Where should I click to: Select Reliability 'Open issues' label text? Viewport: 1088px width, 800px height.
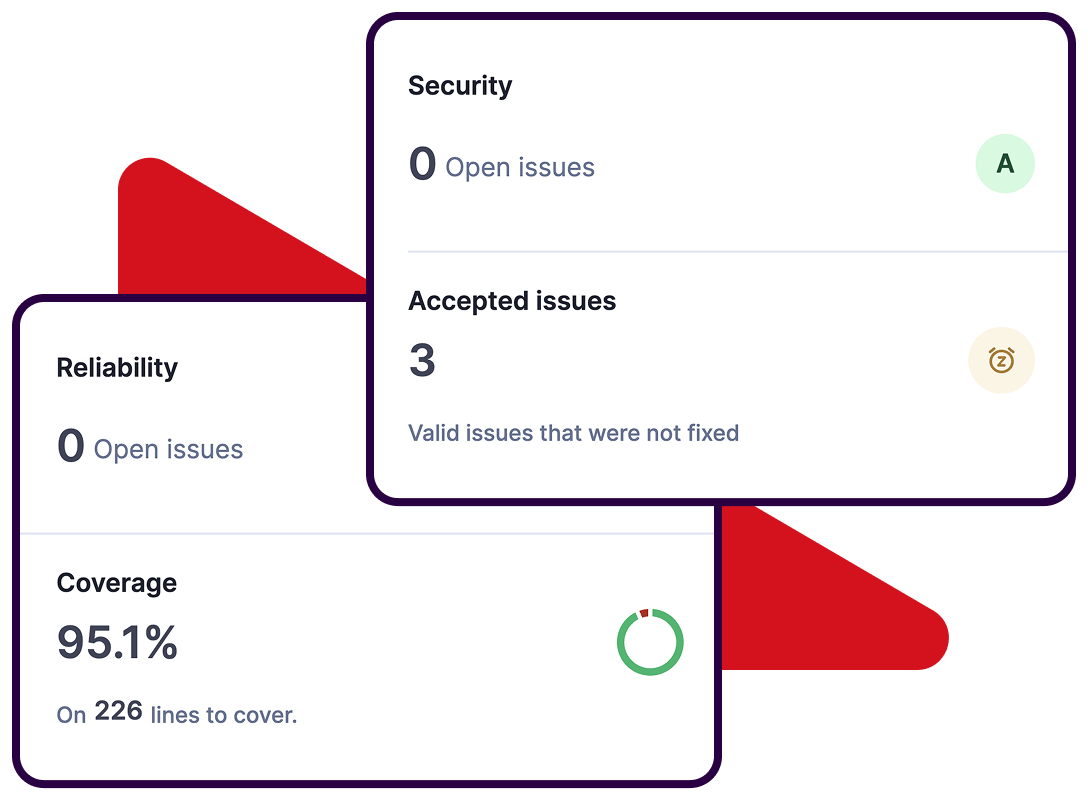point(168,450)
